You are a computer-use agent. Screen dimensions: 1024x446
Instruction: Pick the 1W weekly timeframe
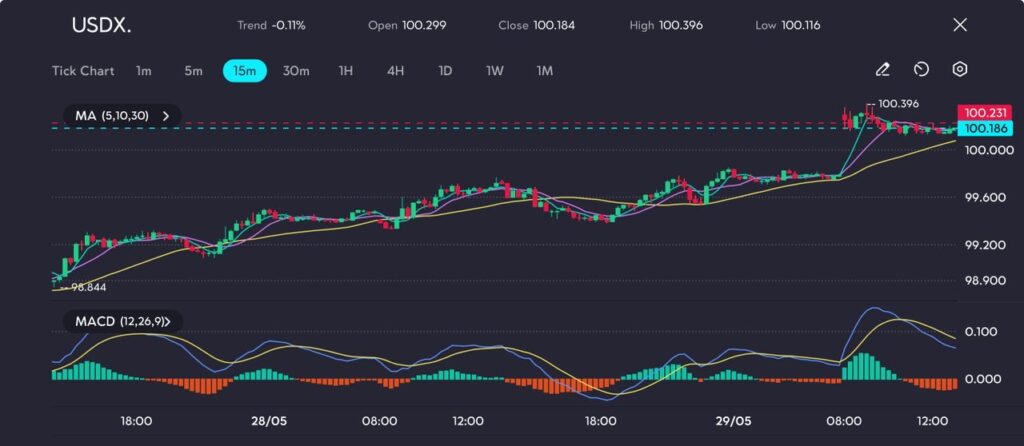[x=495, y=71]
